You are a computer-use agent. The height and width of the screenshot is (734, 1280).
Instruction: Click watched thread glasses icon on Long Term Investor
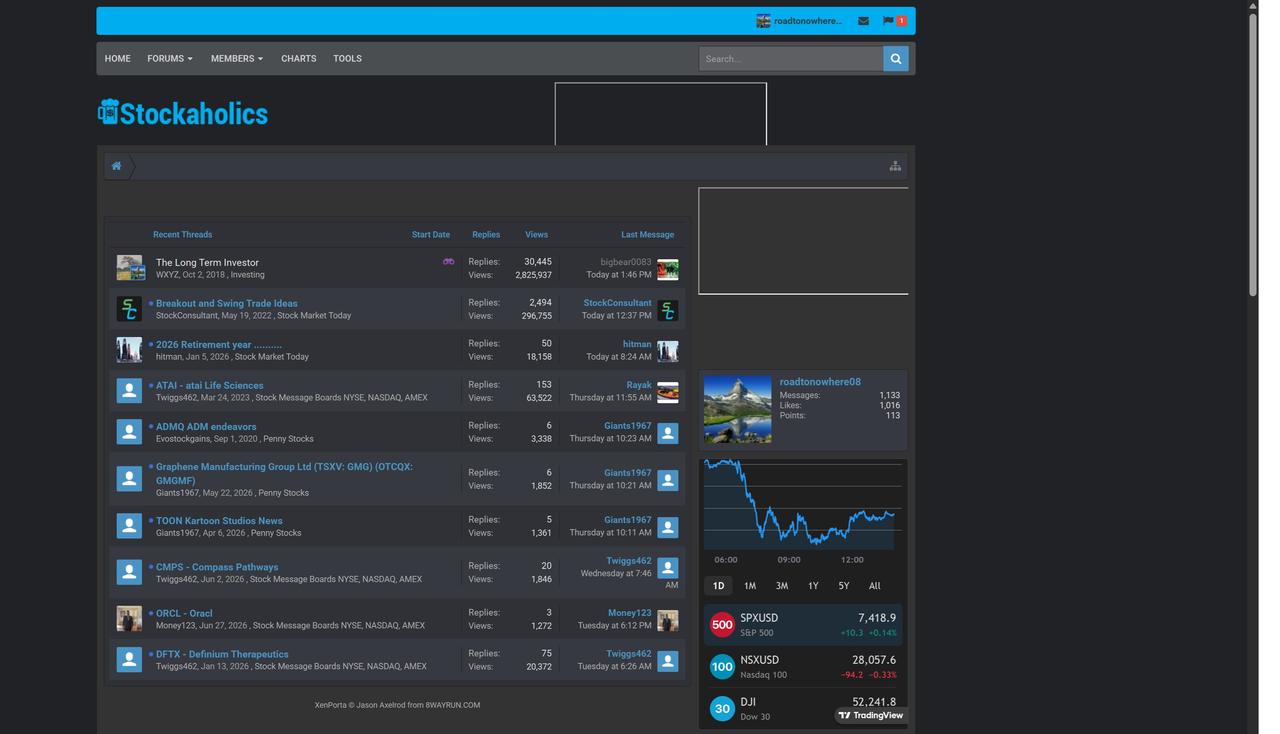(448, 262)
